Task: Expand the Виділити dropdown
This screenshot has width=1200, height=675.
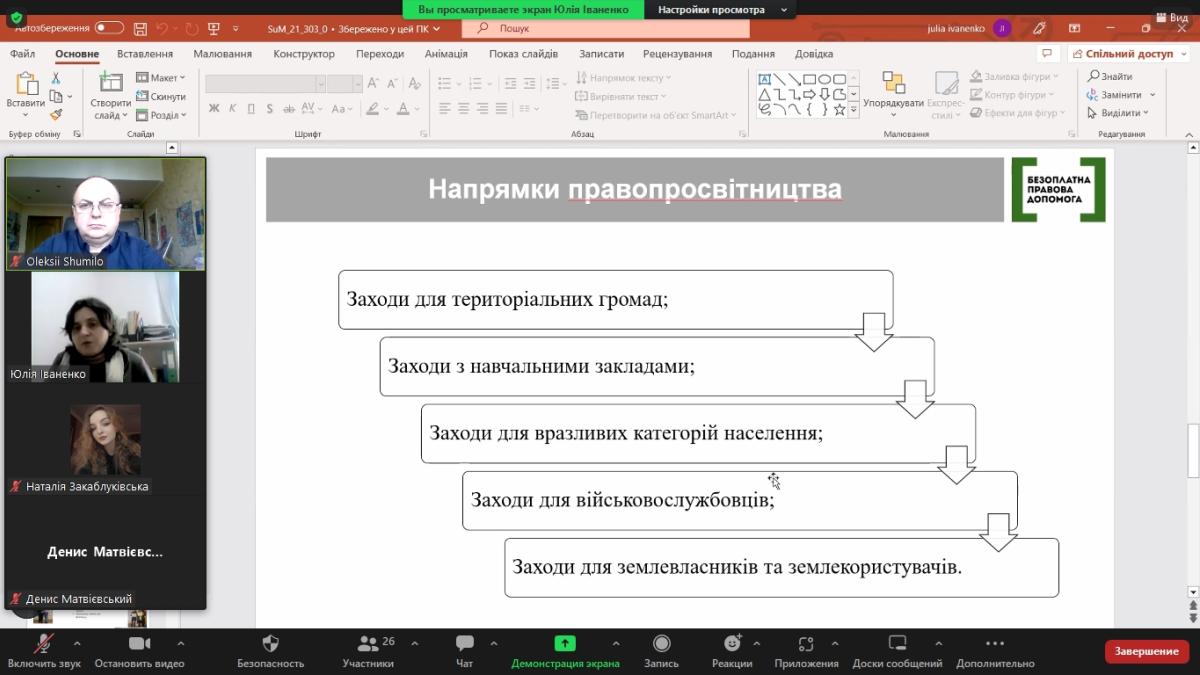Action: pos(1121,113)
